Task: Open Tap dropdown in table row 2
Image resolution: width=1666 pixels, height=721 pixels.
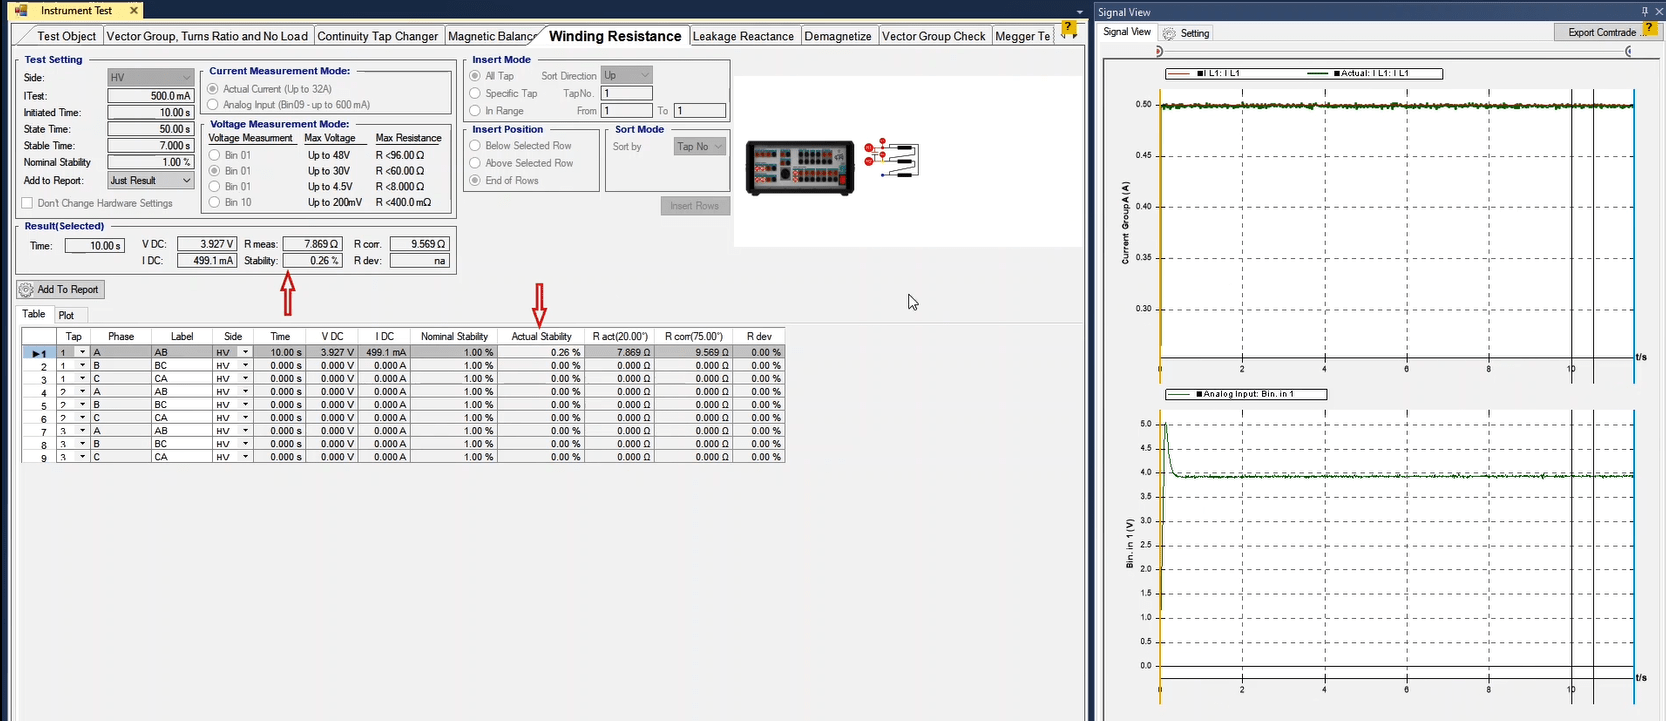Action: click(x=82, y=366)
